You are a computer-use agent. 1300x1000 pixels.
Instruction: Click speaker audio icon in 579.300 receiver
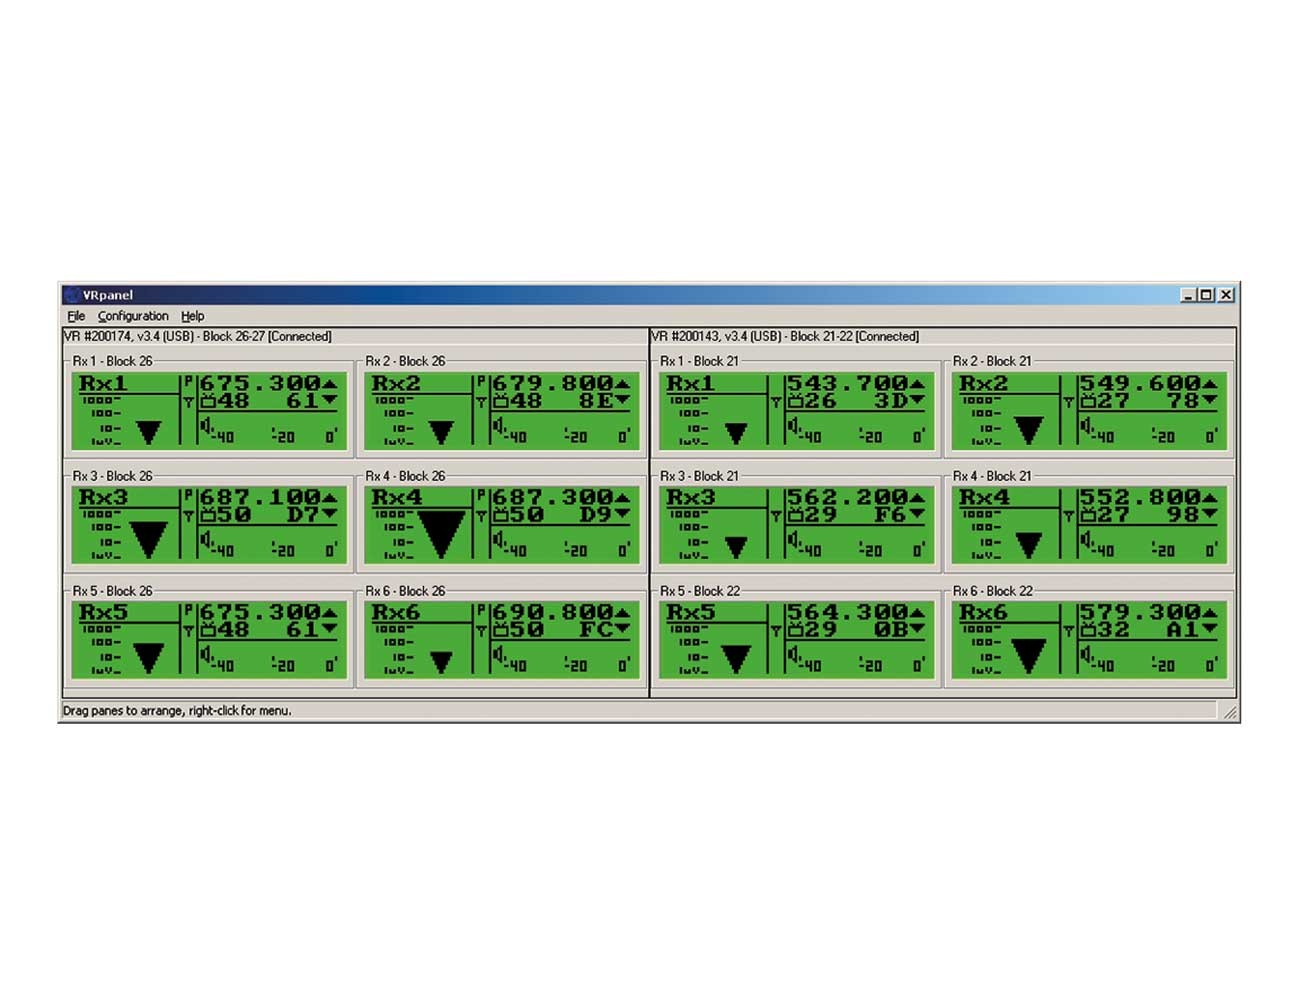(x=1085, y=657)
